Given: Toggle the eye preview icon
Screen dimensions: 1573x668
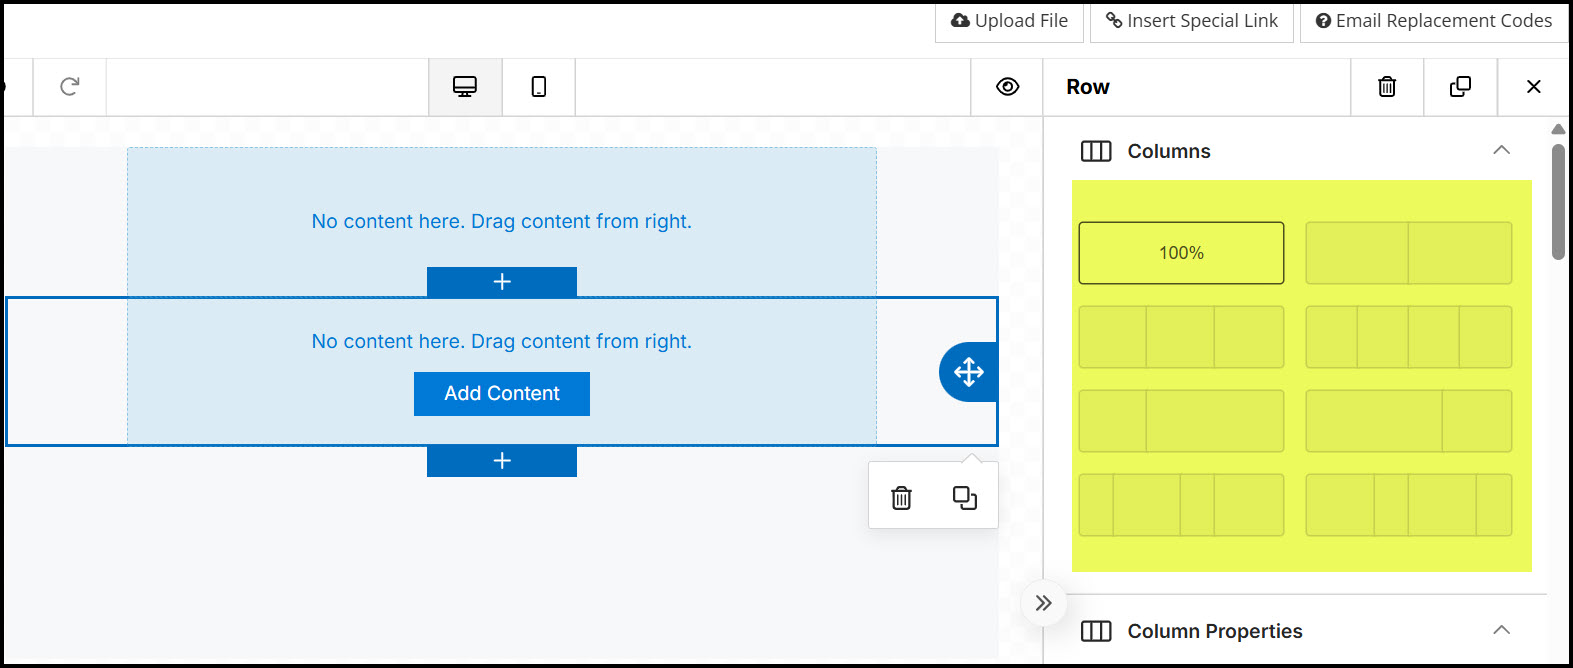Looking at the screenshot, I should (1007, 87).
